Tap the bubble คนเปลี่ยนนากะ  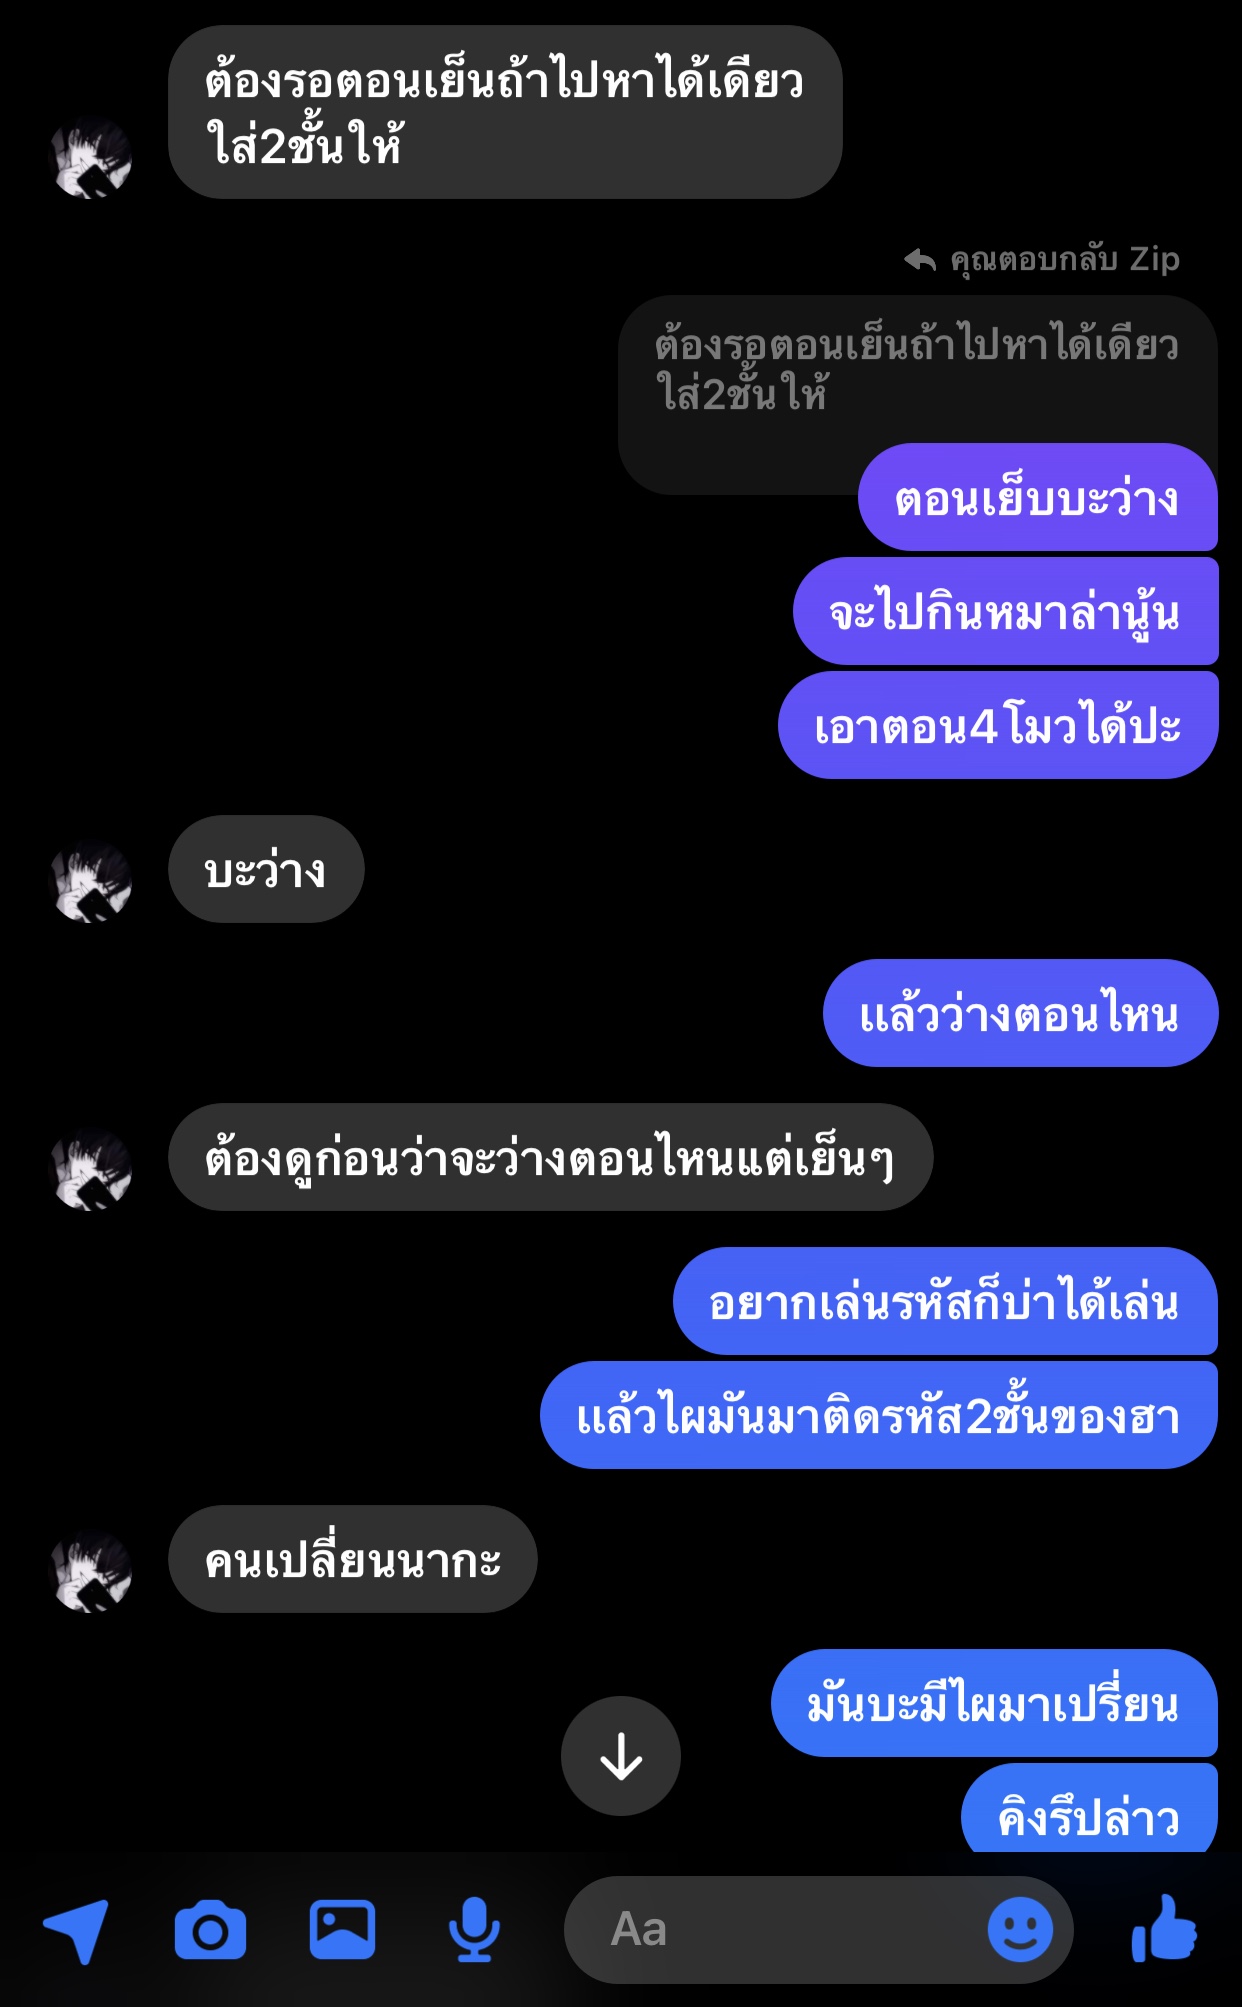(x=353, y=1559)
